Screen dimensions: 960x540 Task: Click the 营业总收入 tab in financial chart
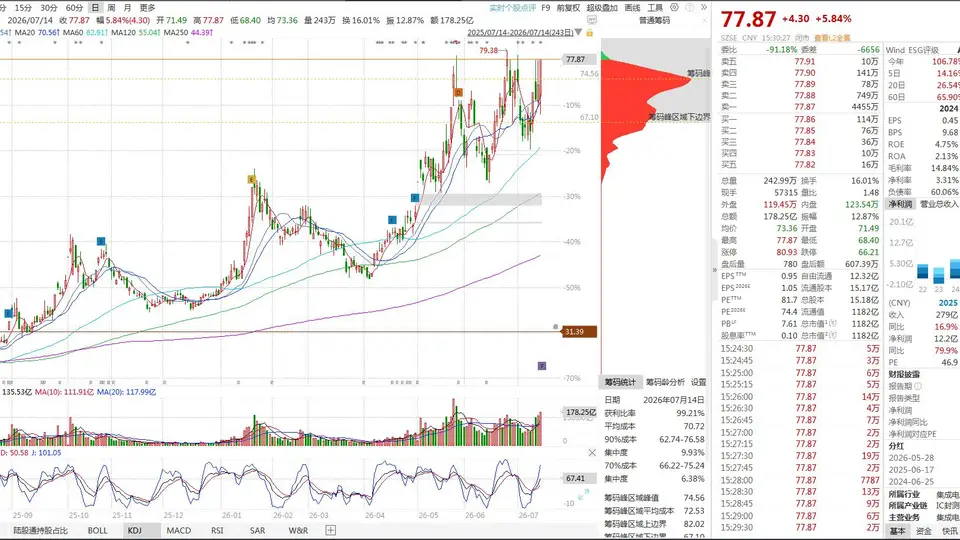coord(939,204)
